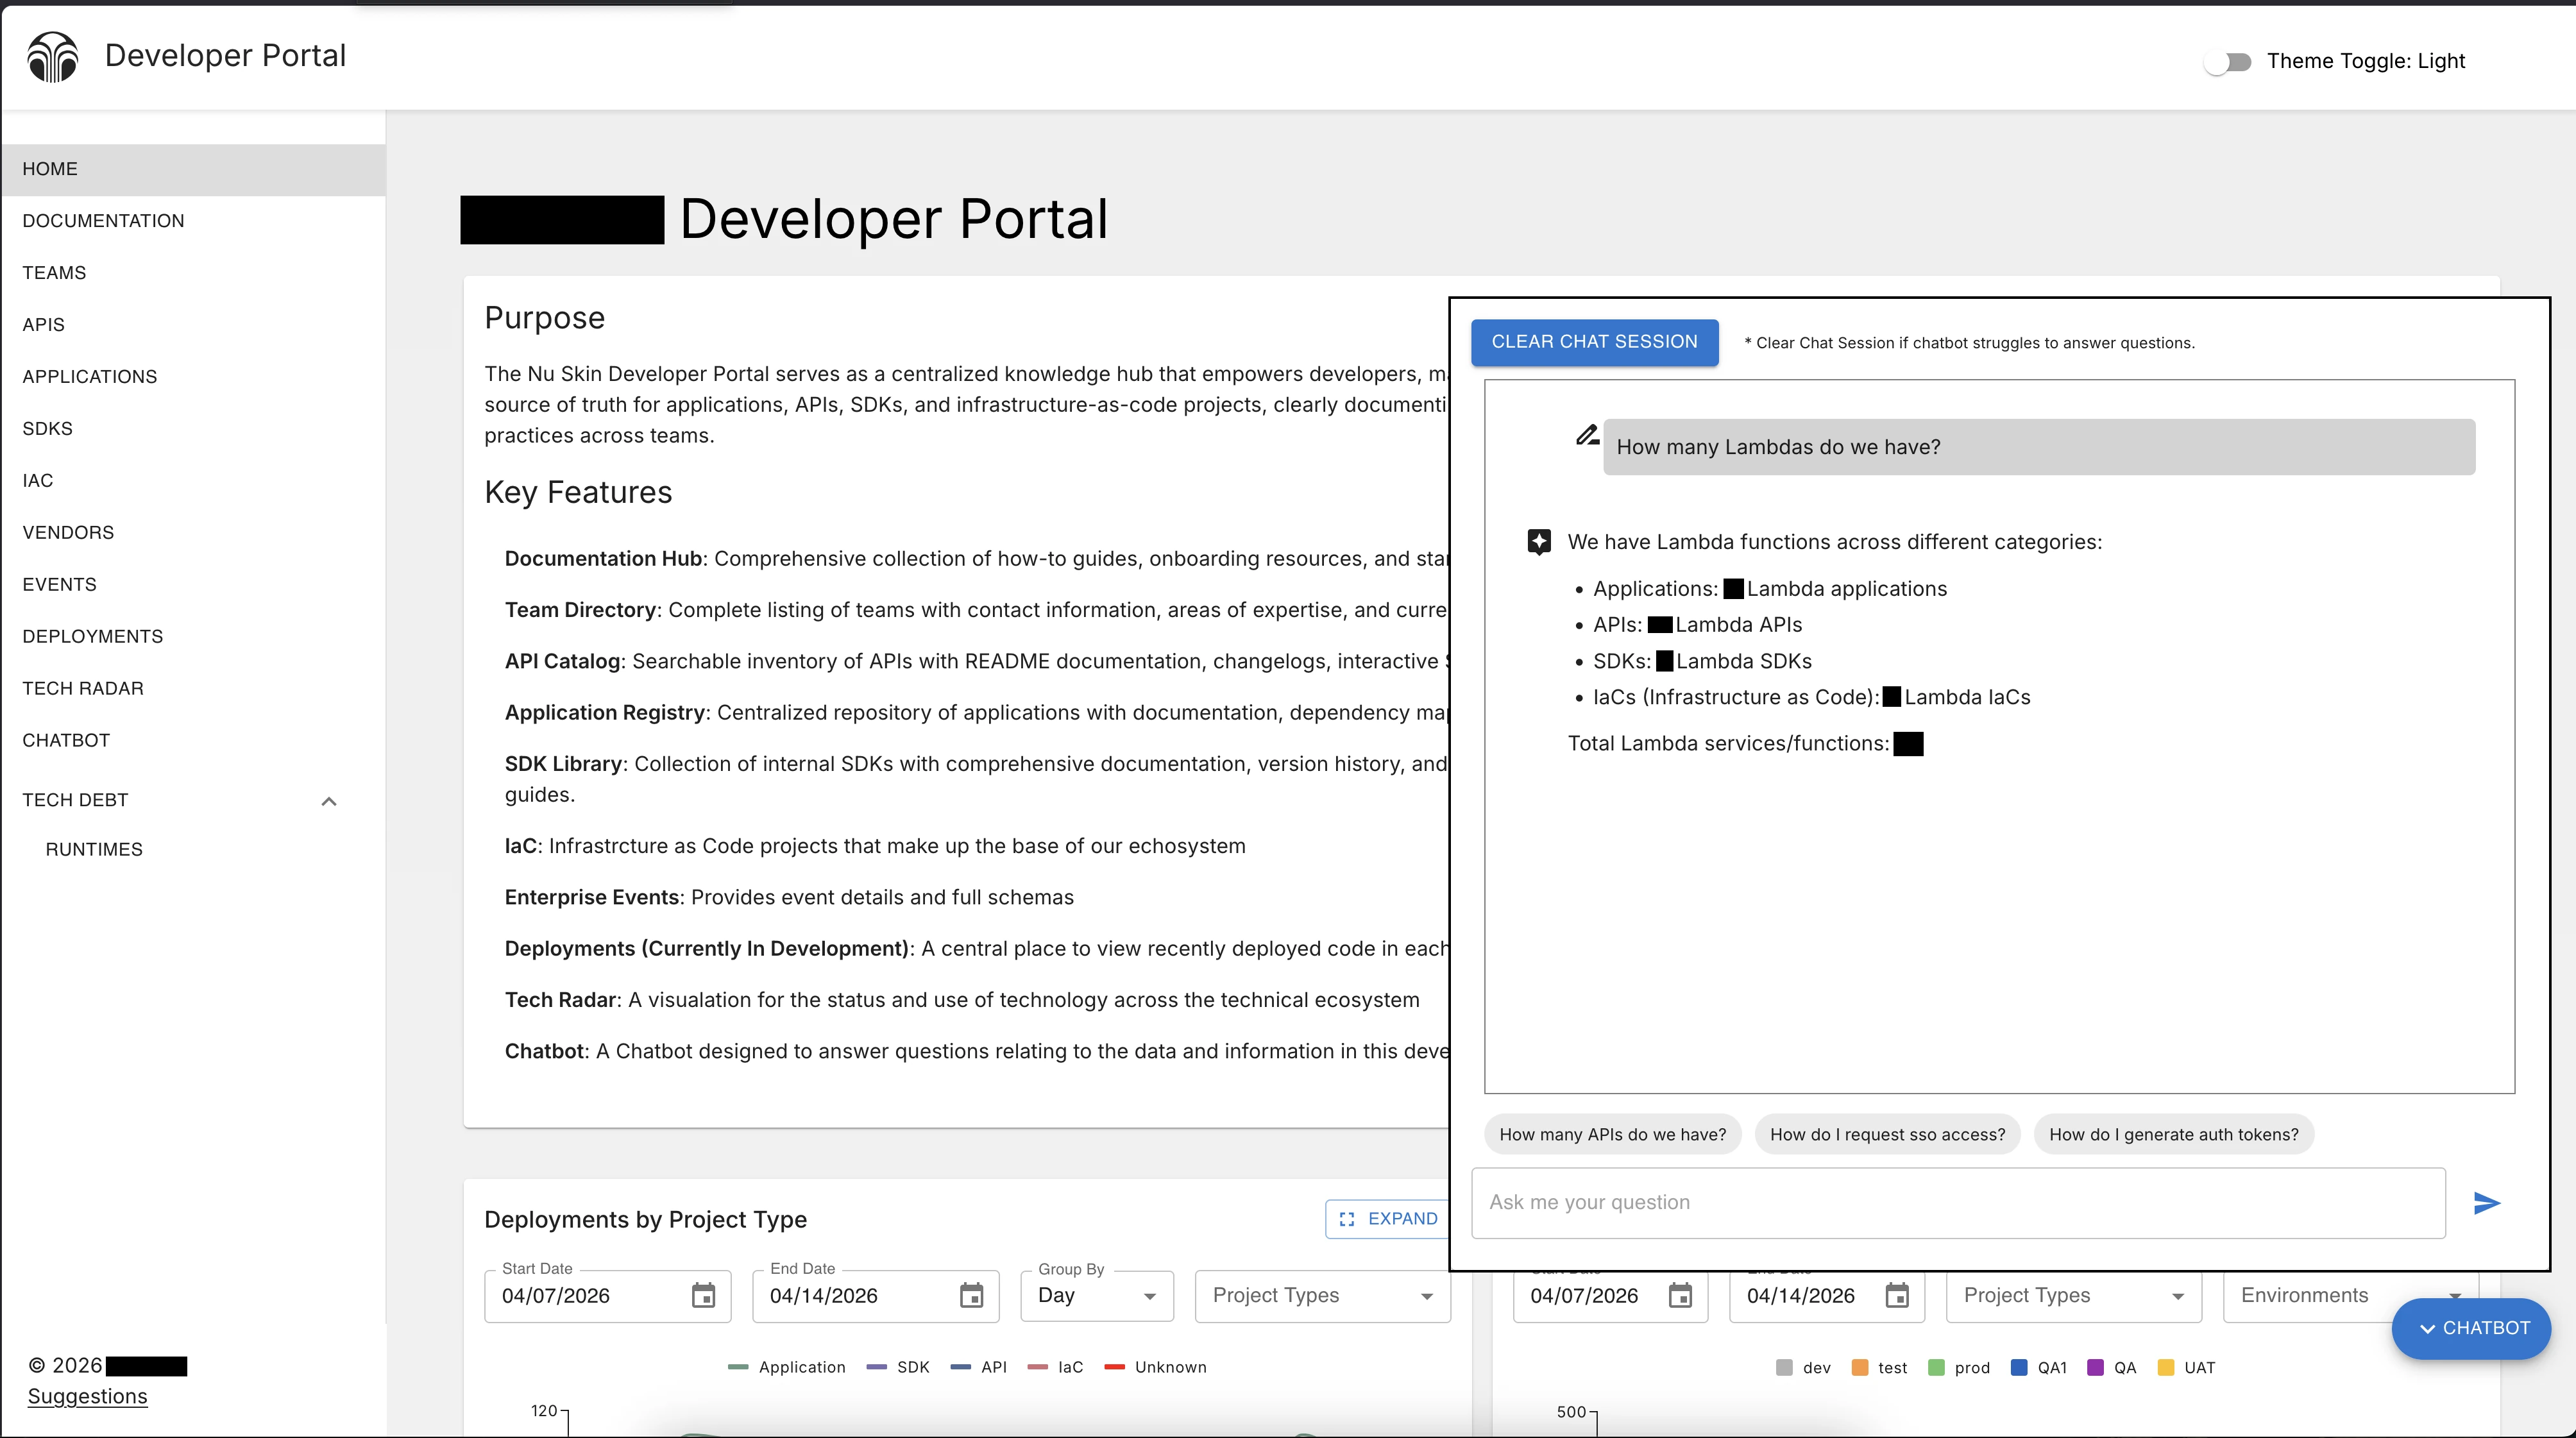
Task: Open the second chart's Start Date calendar
Action: tap(1680, 1295)
